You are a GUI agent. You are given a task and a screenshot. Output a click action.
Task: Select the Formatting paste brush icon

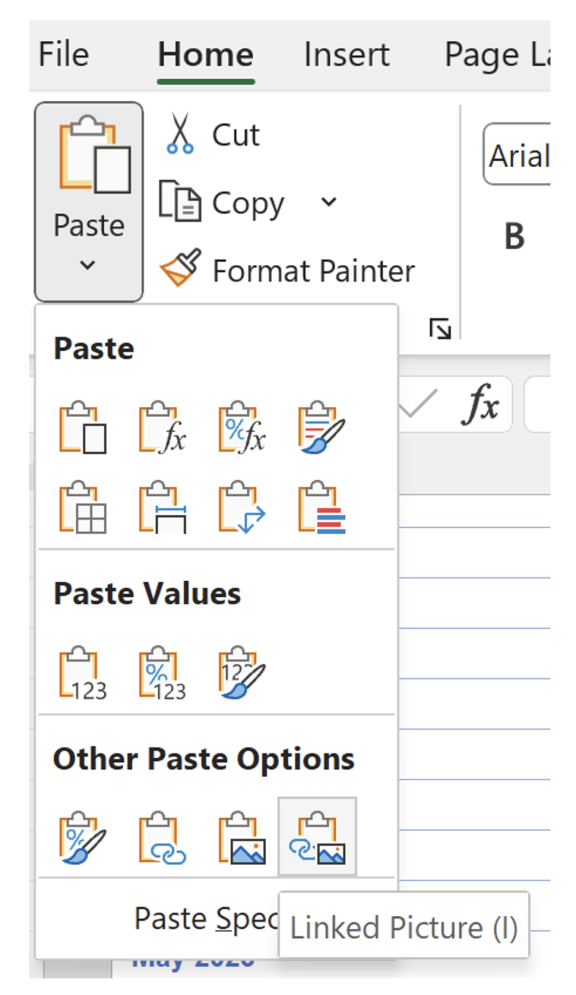tap(82, 837)
